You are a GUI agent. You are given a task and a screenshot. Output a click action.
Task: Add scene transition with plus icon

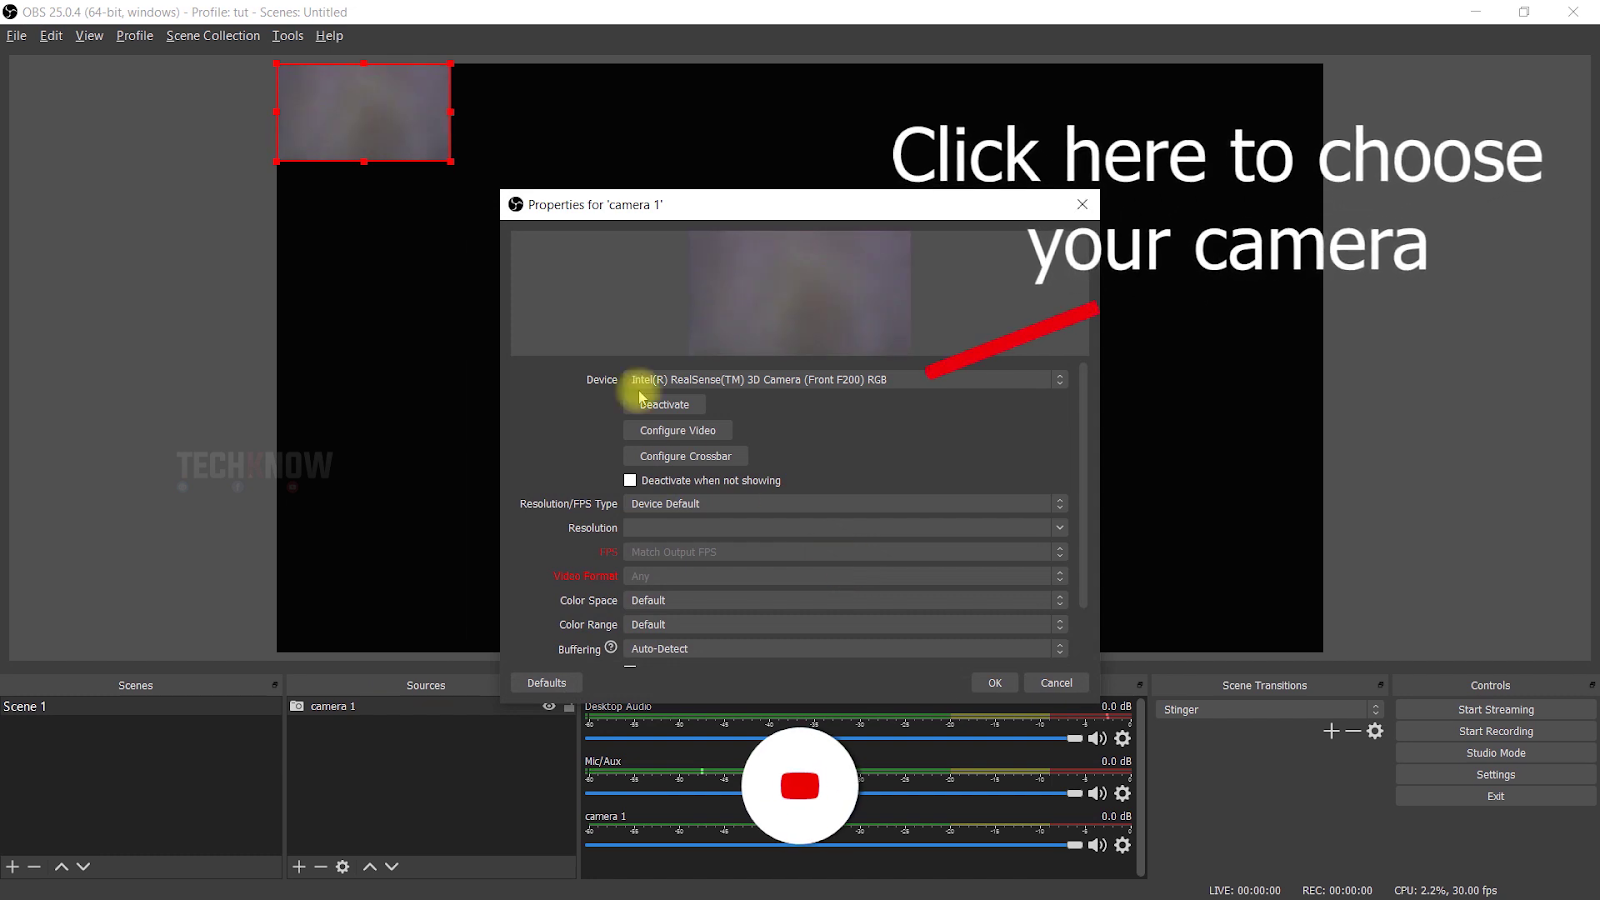tap(1331, 731)
